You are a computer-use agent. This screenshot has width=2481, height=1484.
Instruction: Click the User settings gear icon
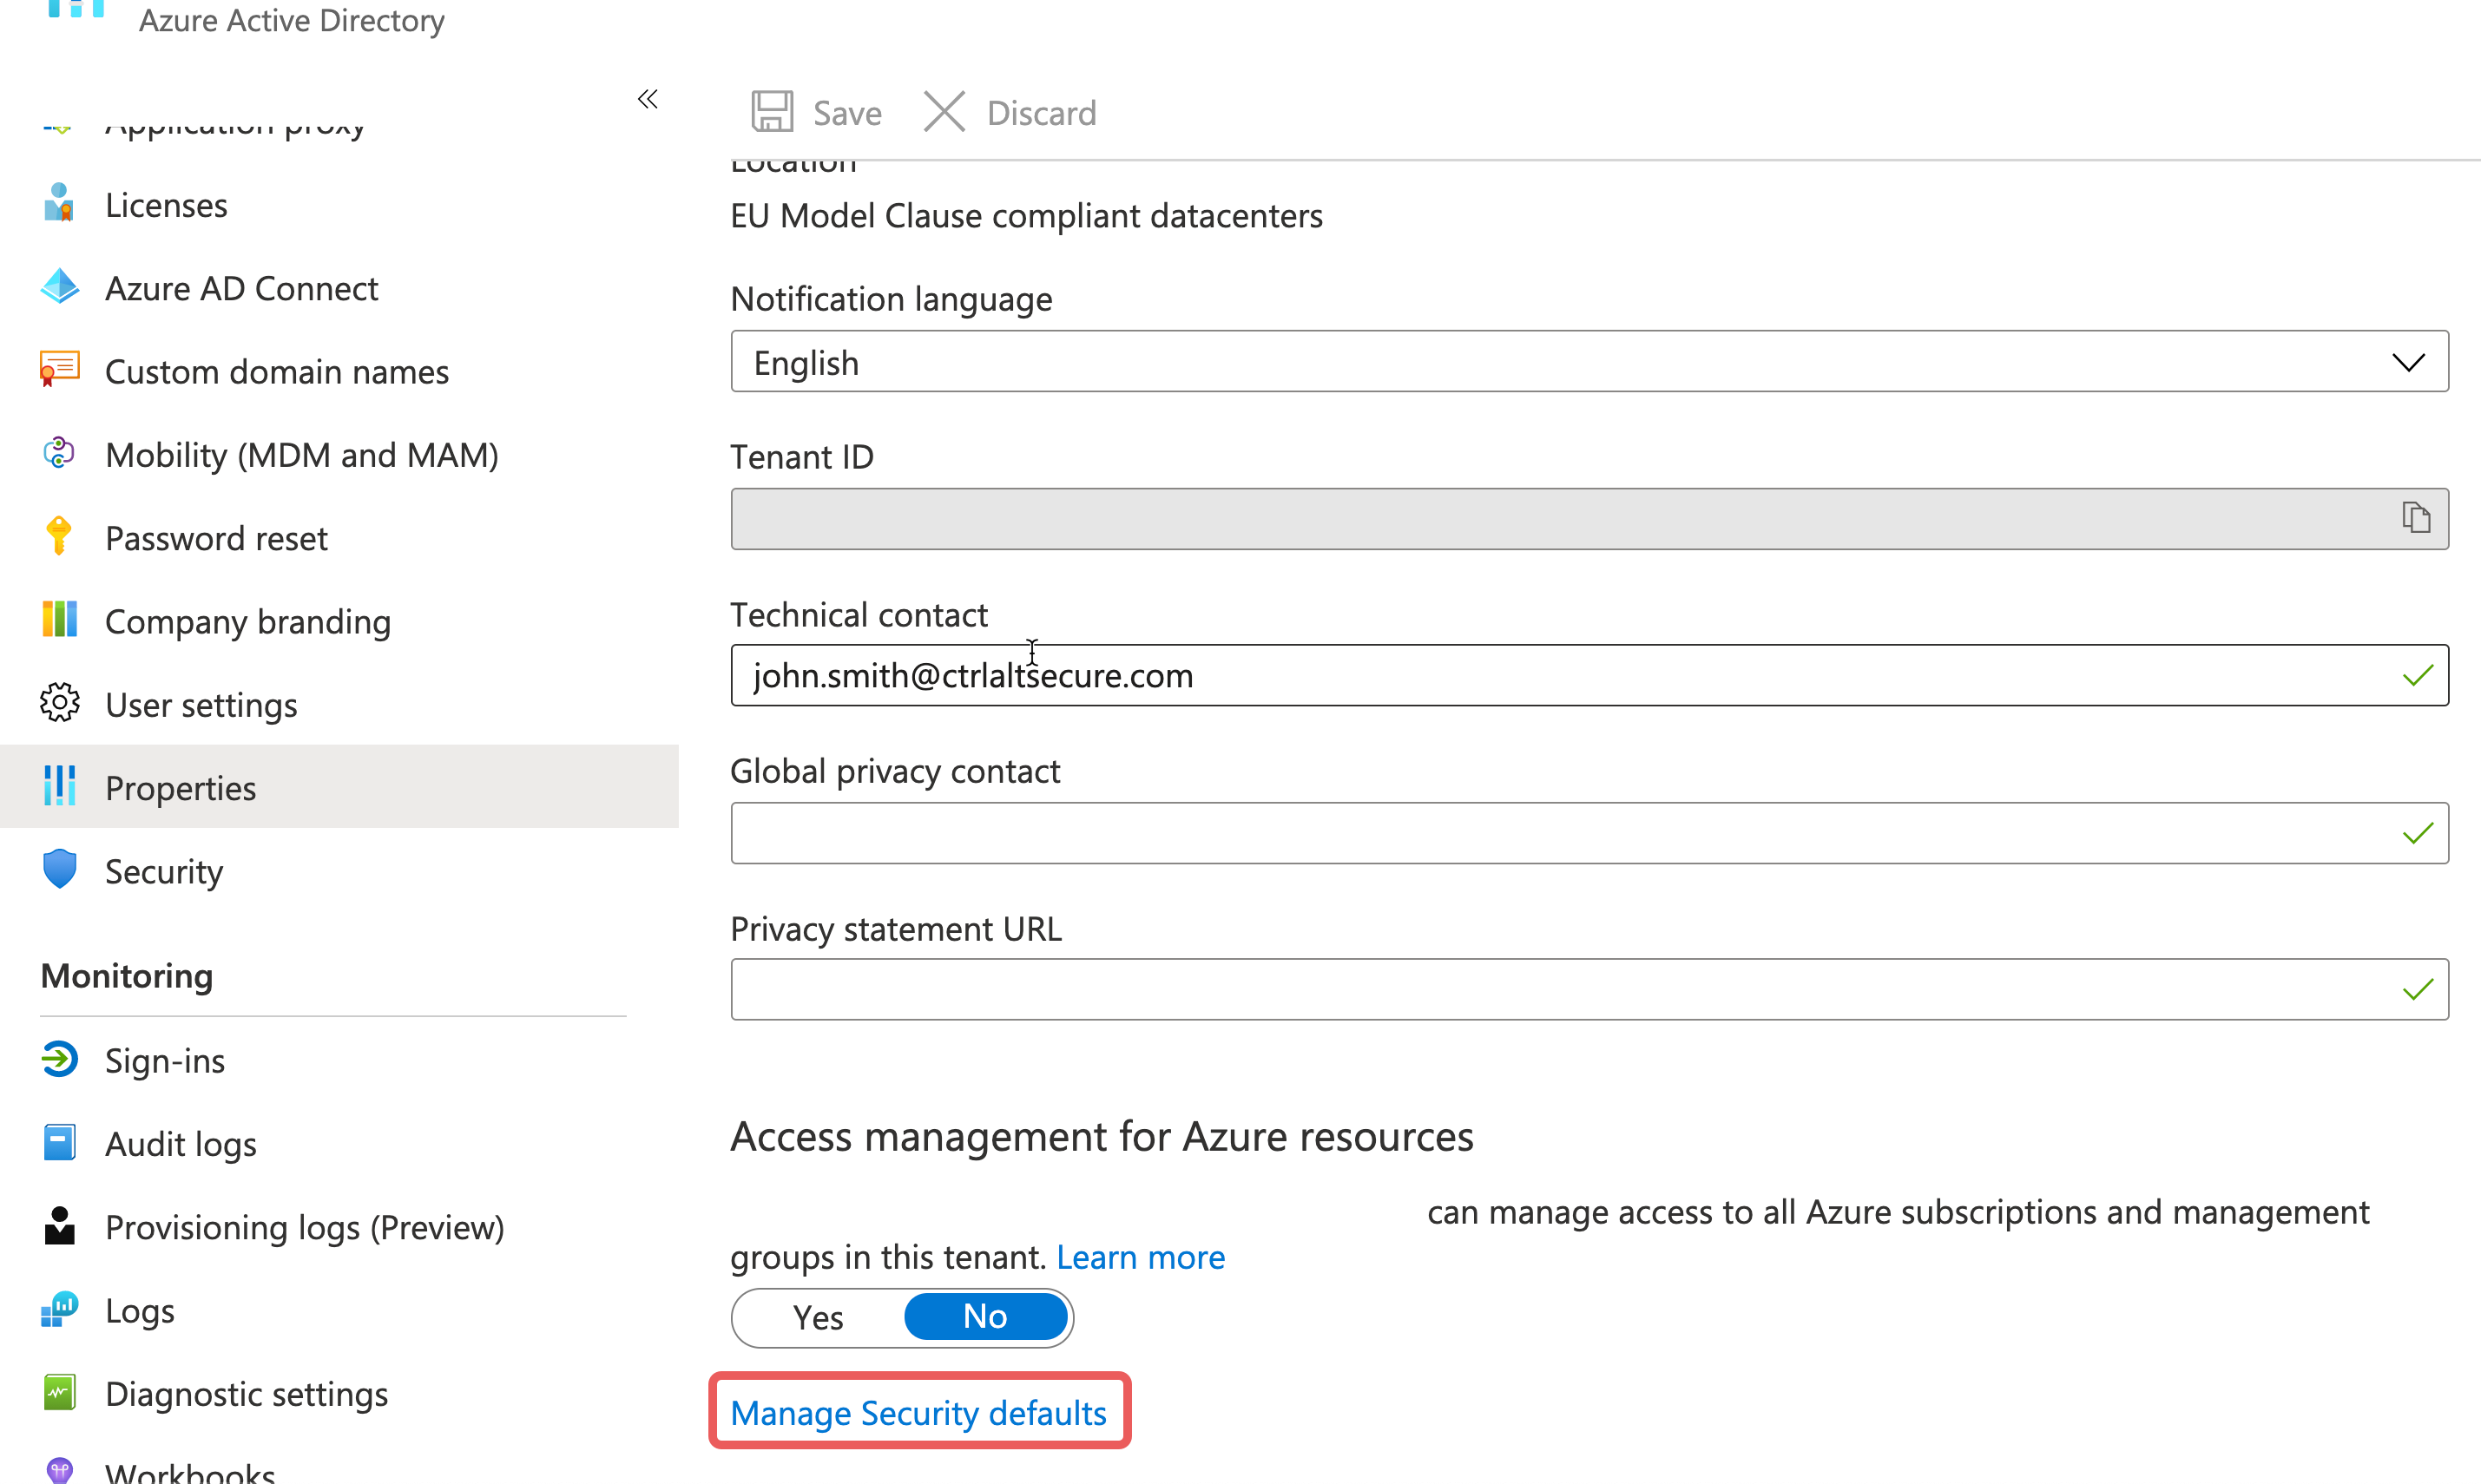(59, 704)
